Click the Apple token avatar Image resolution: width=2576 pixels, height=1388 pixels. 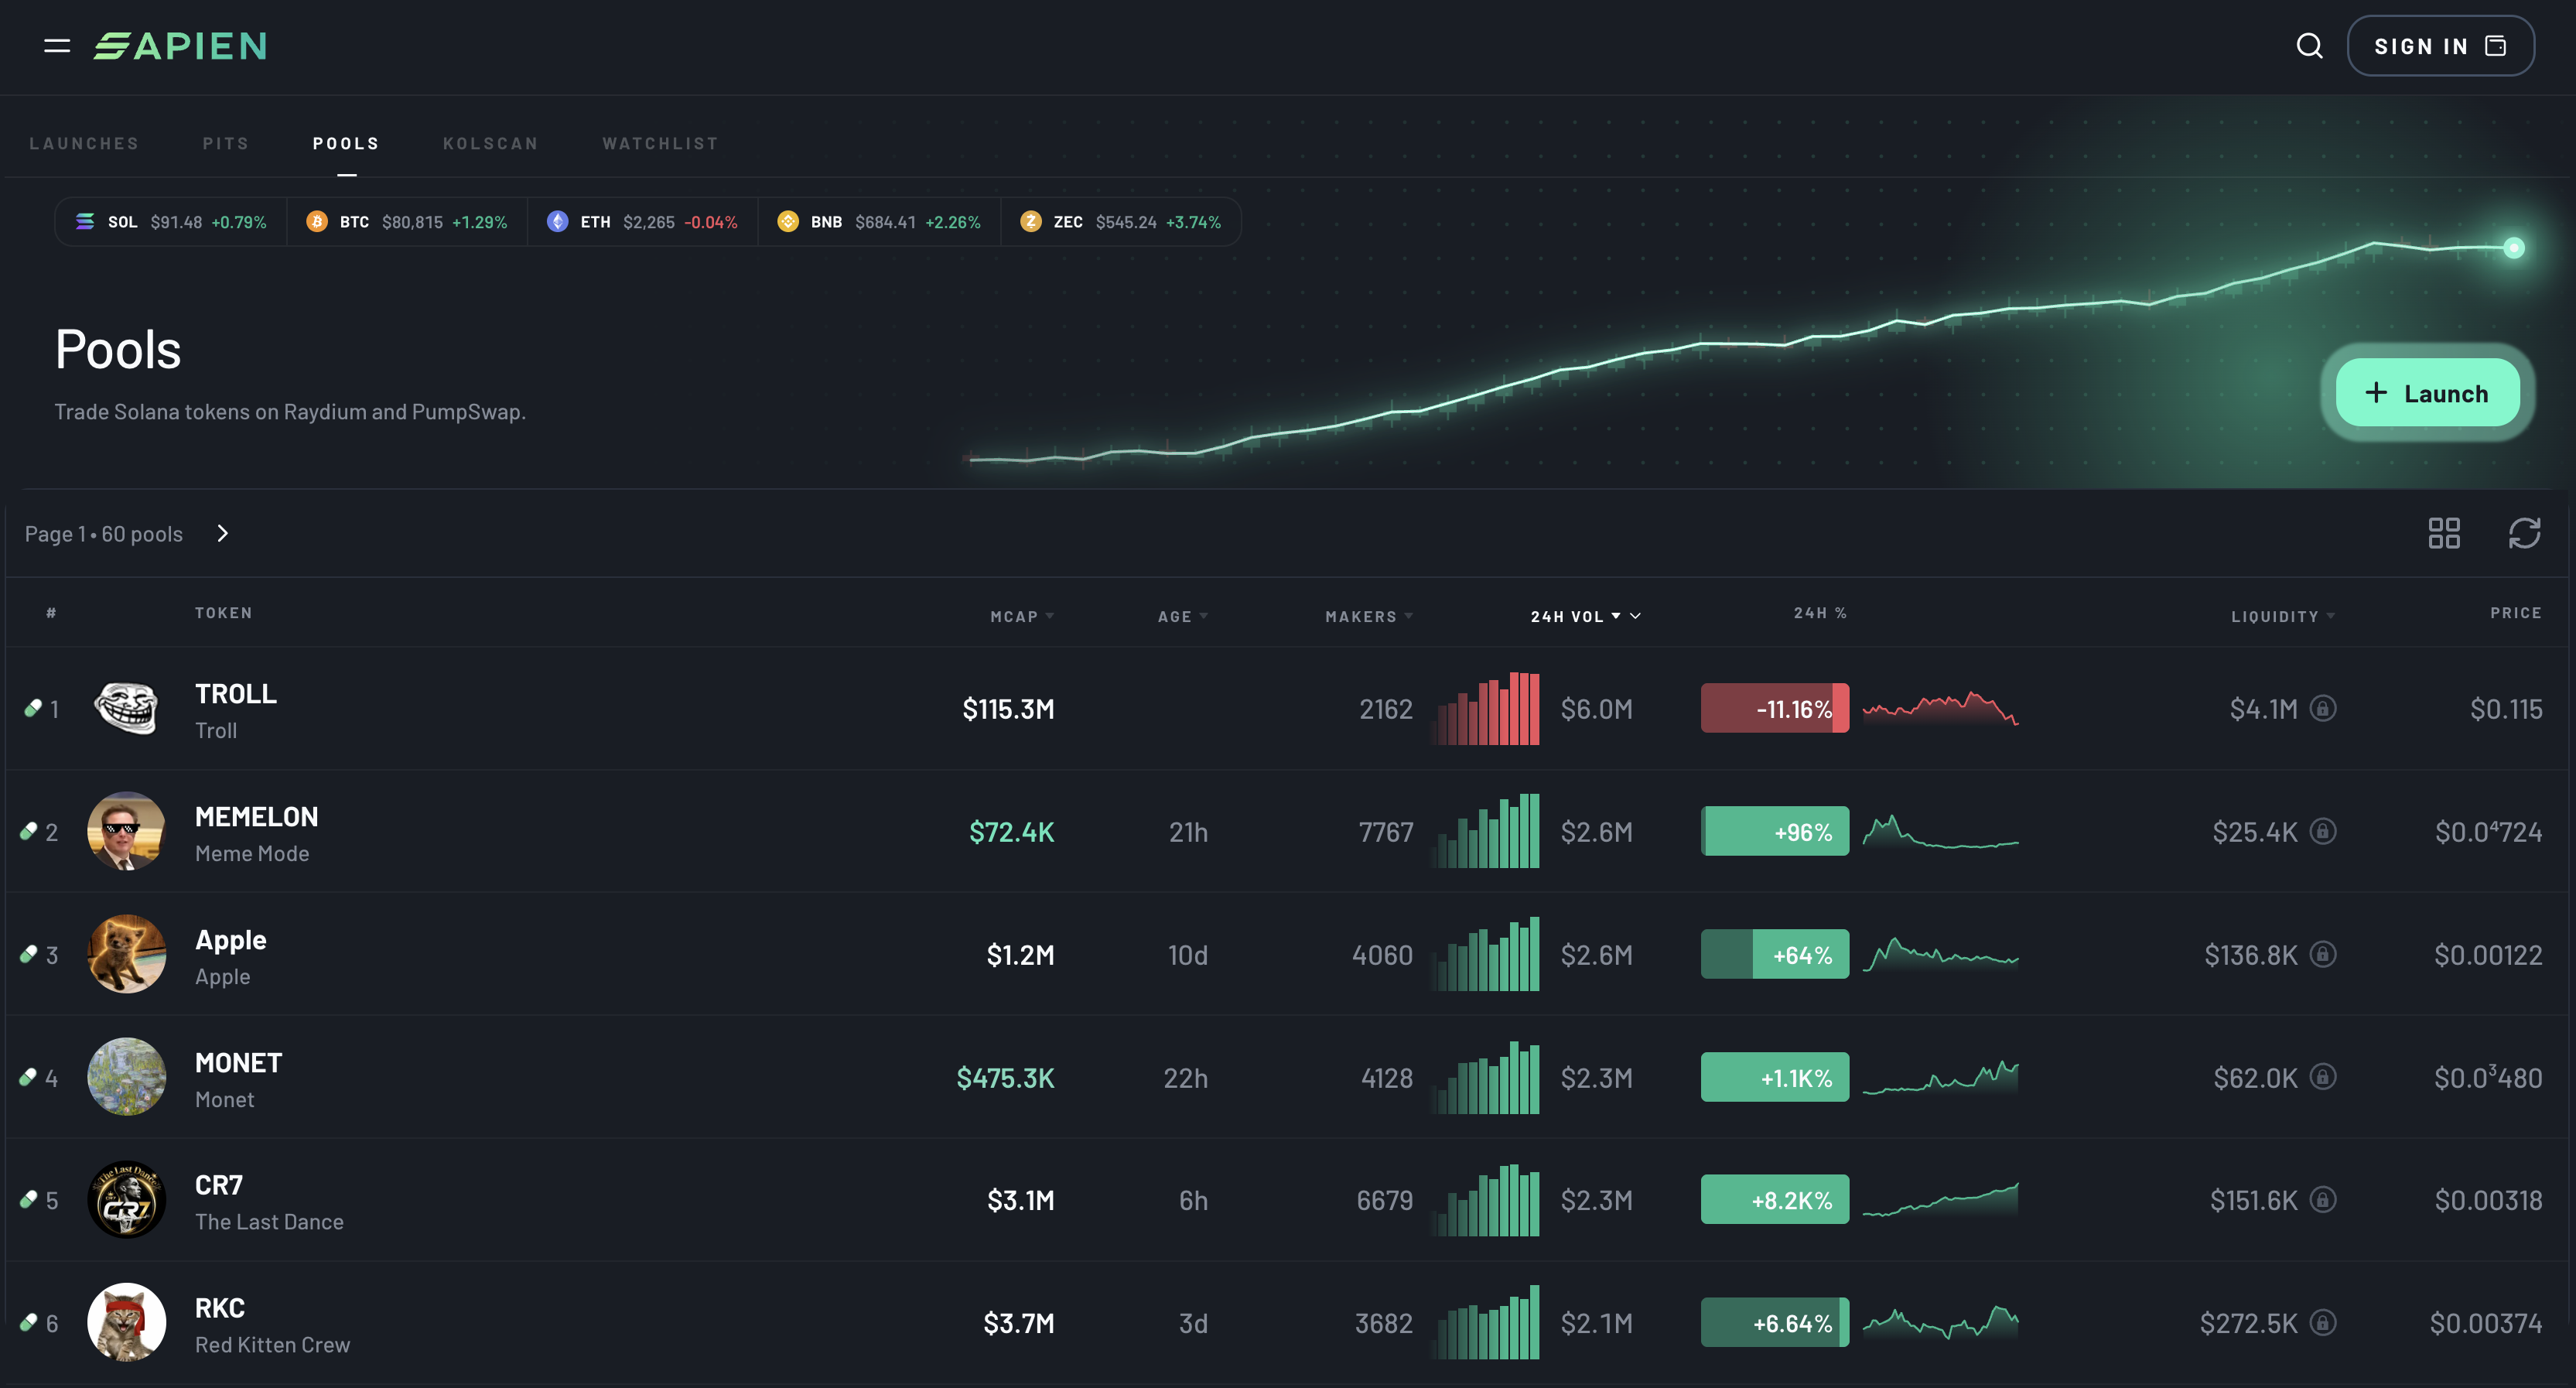(126, 954)
